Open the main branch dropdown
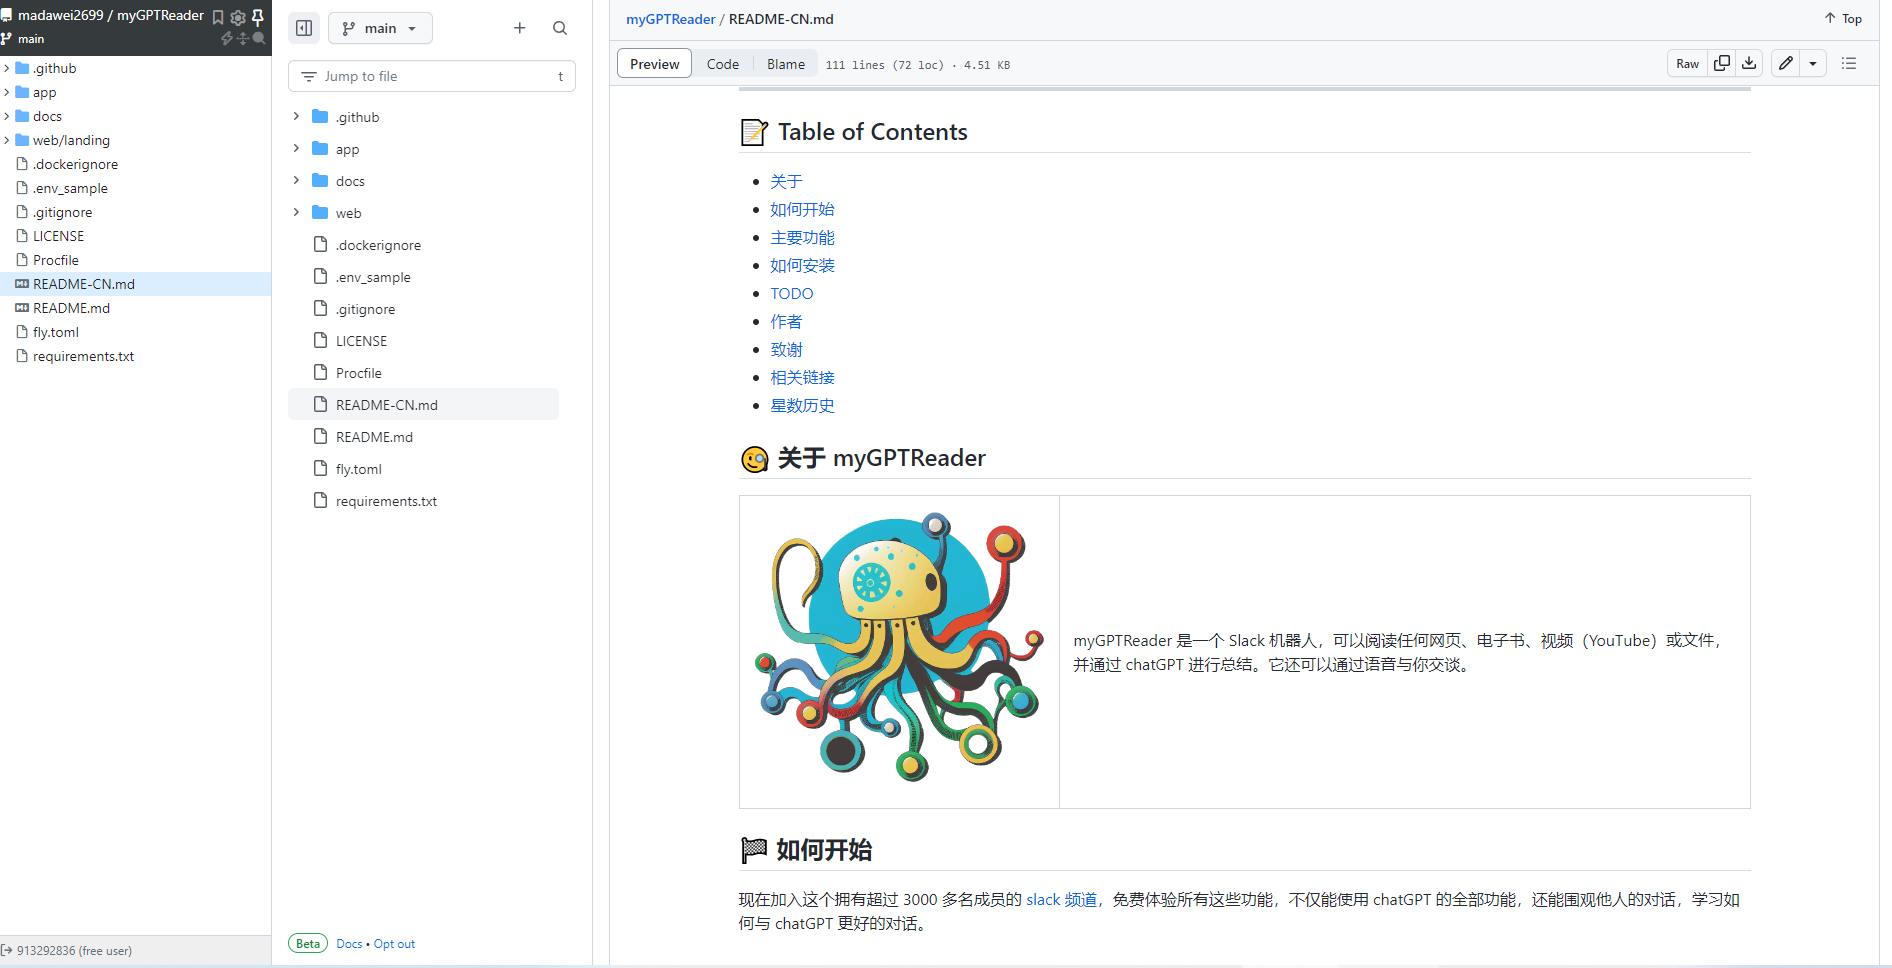Screen dimensions: 1892x968 tap(380, 28)
